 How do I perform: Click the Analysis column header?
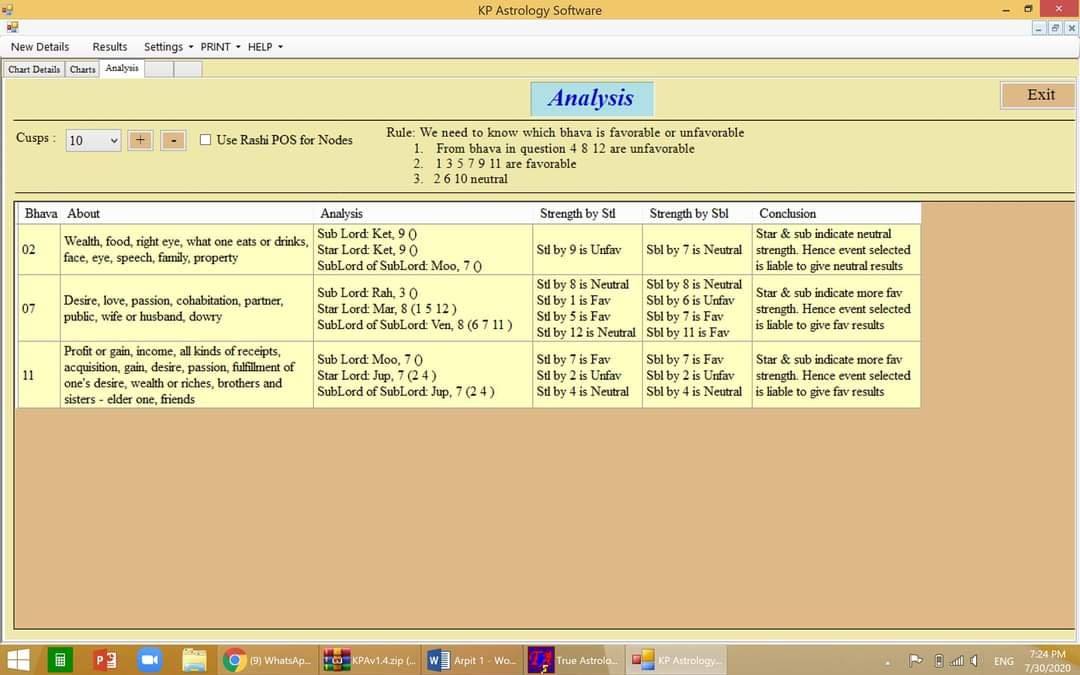point(423,214)
